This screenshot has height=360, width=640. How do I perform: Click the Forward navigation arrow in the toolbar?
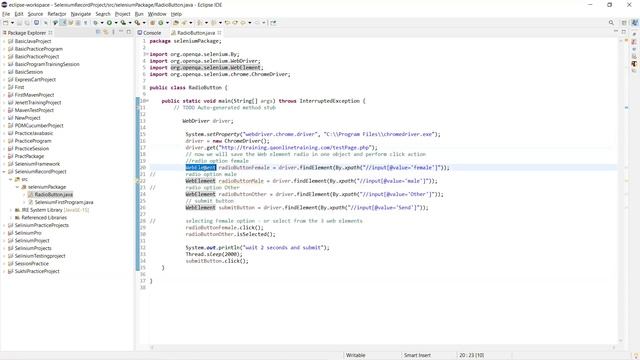(257, 23)
